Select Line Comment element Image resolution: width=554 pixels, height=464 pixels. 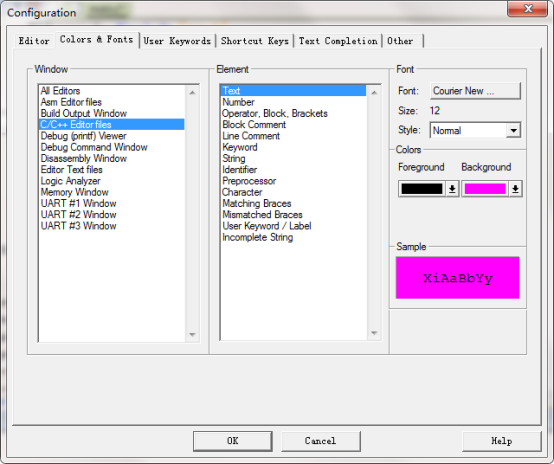(294, 136)
